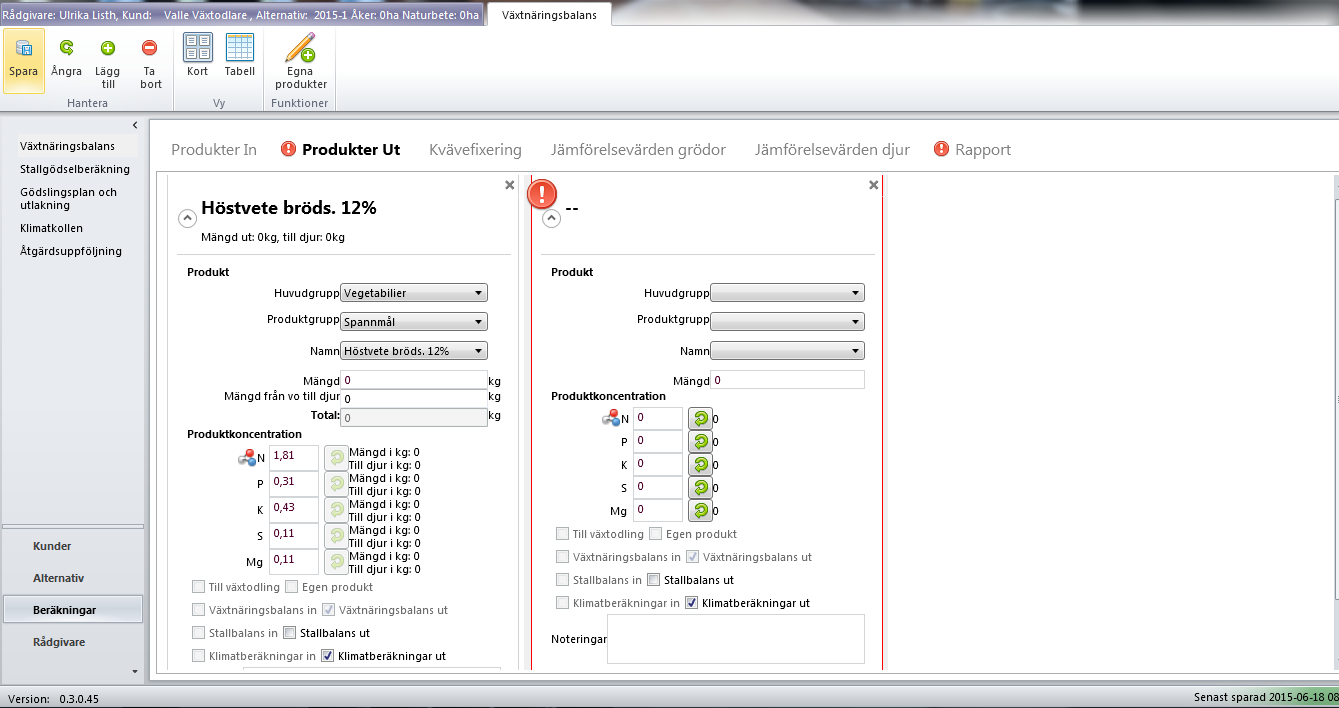Click molecule icon next to N in empty card
1339x708 pixels.
(610, 418)
